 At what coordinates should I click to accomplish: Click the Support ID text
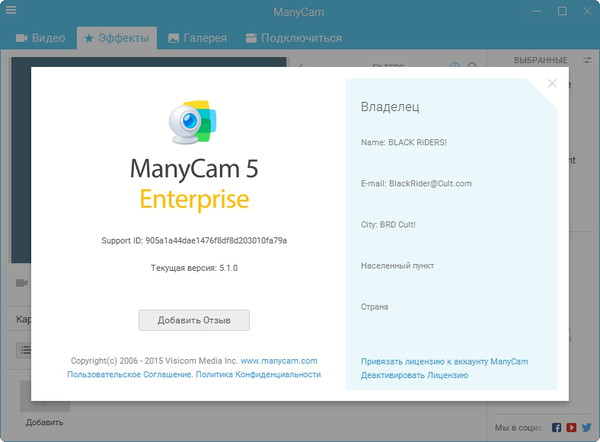pyautogui.click(x=194, y=241)
